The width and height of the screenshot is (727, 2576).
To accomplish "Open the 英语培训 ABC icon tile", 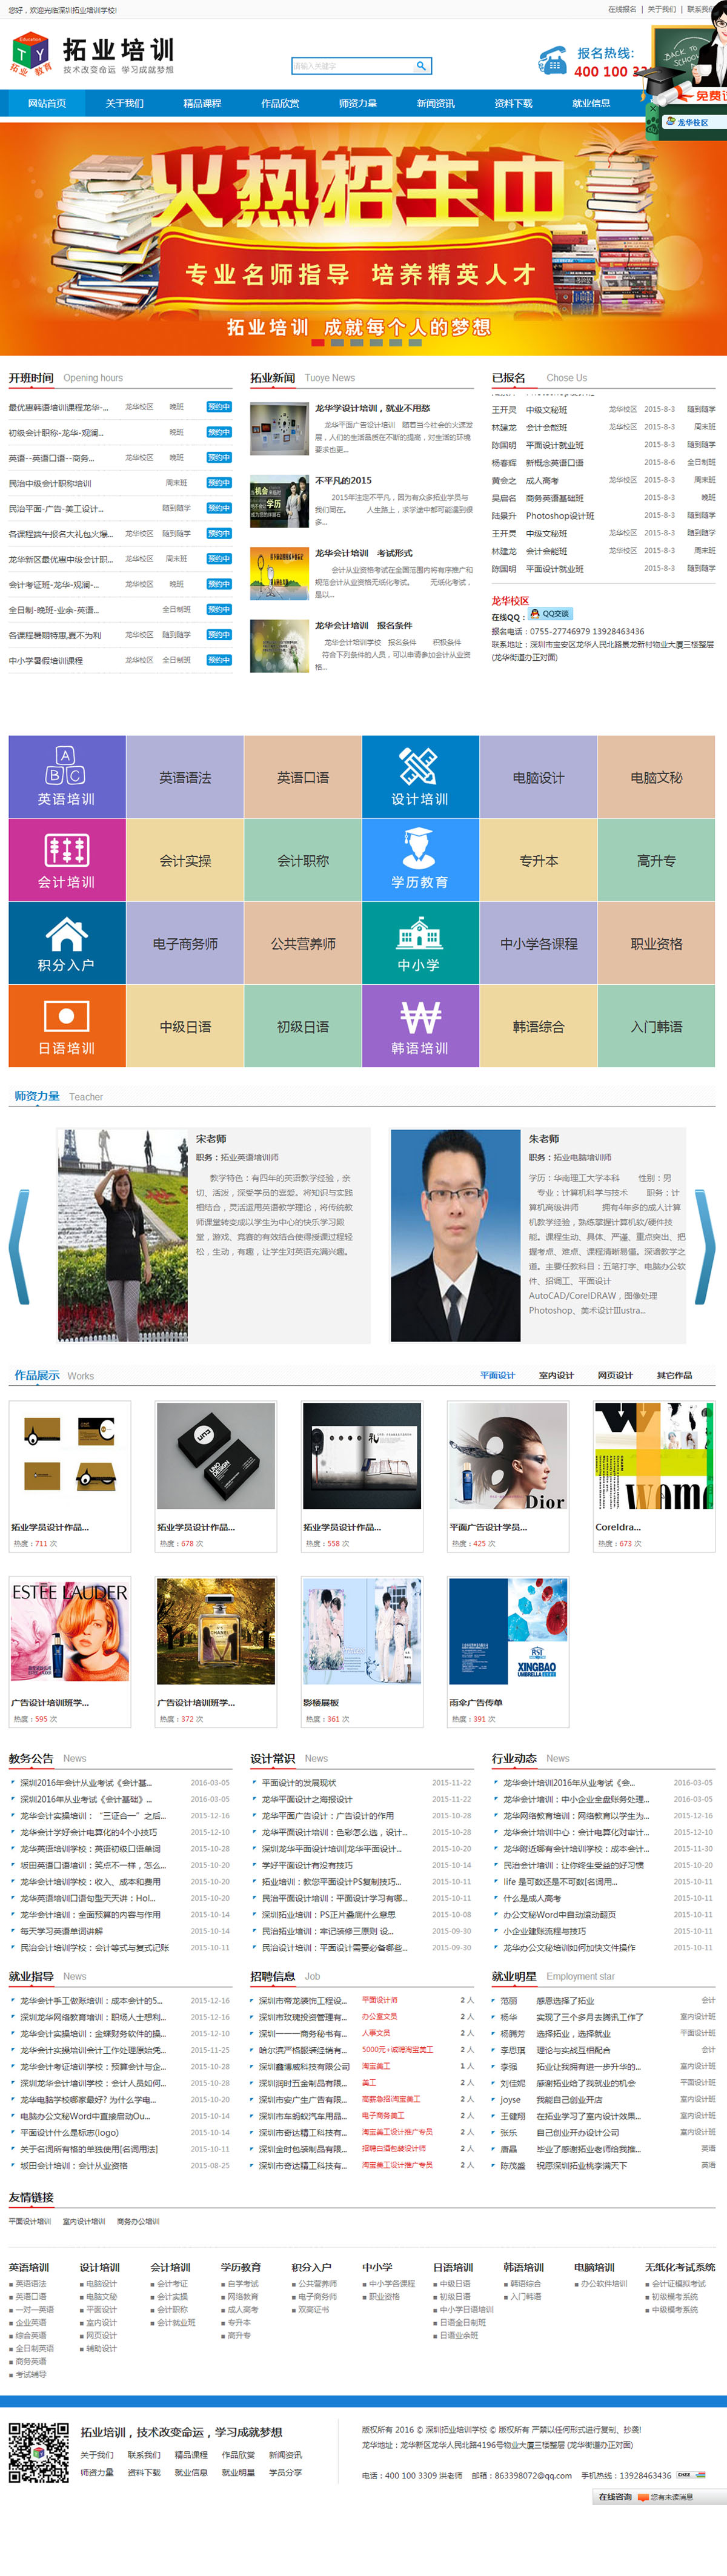I will coord(67,777).
